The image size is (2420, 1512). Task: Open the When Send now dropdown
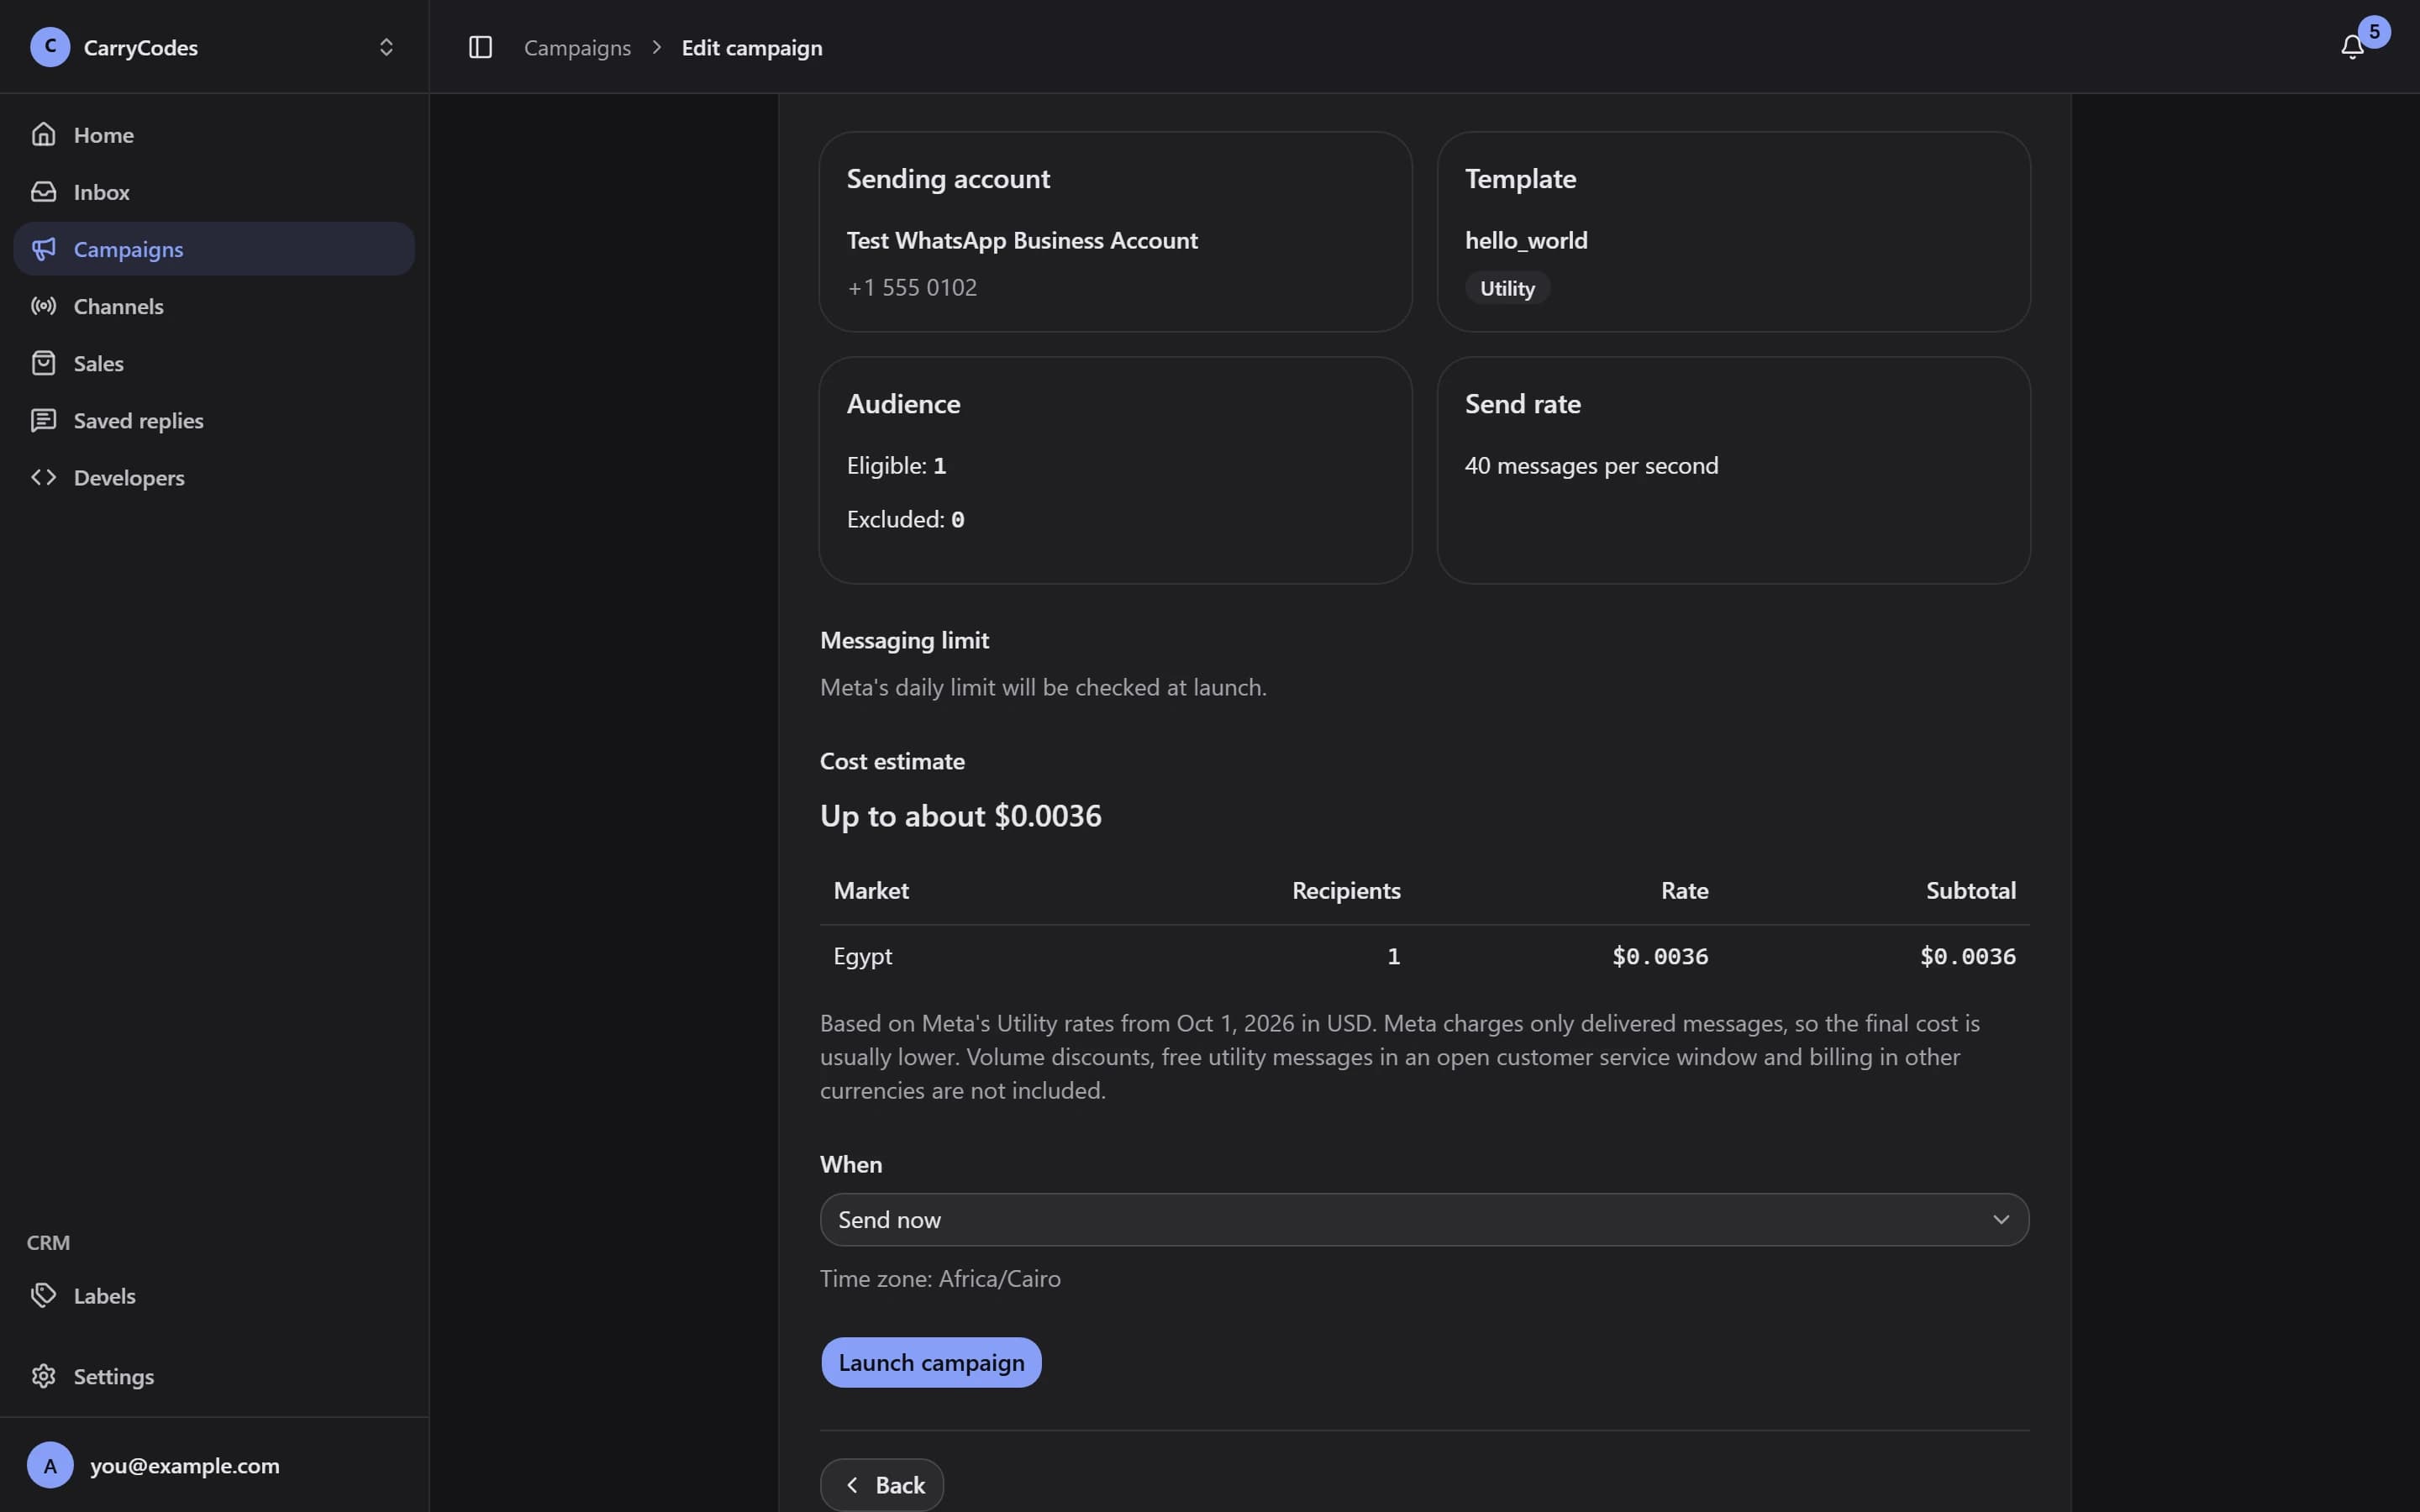click(x=1424, y=1219)
